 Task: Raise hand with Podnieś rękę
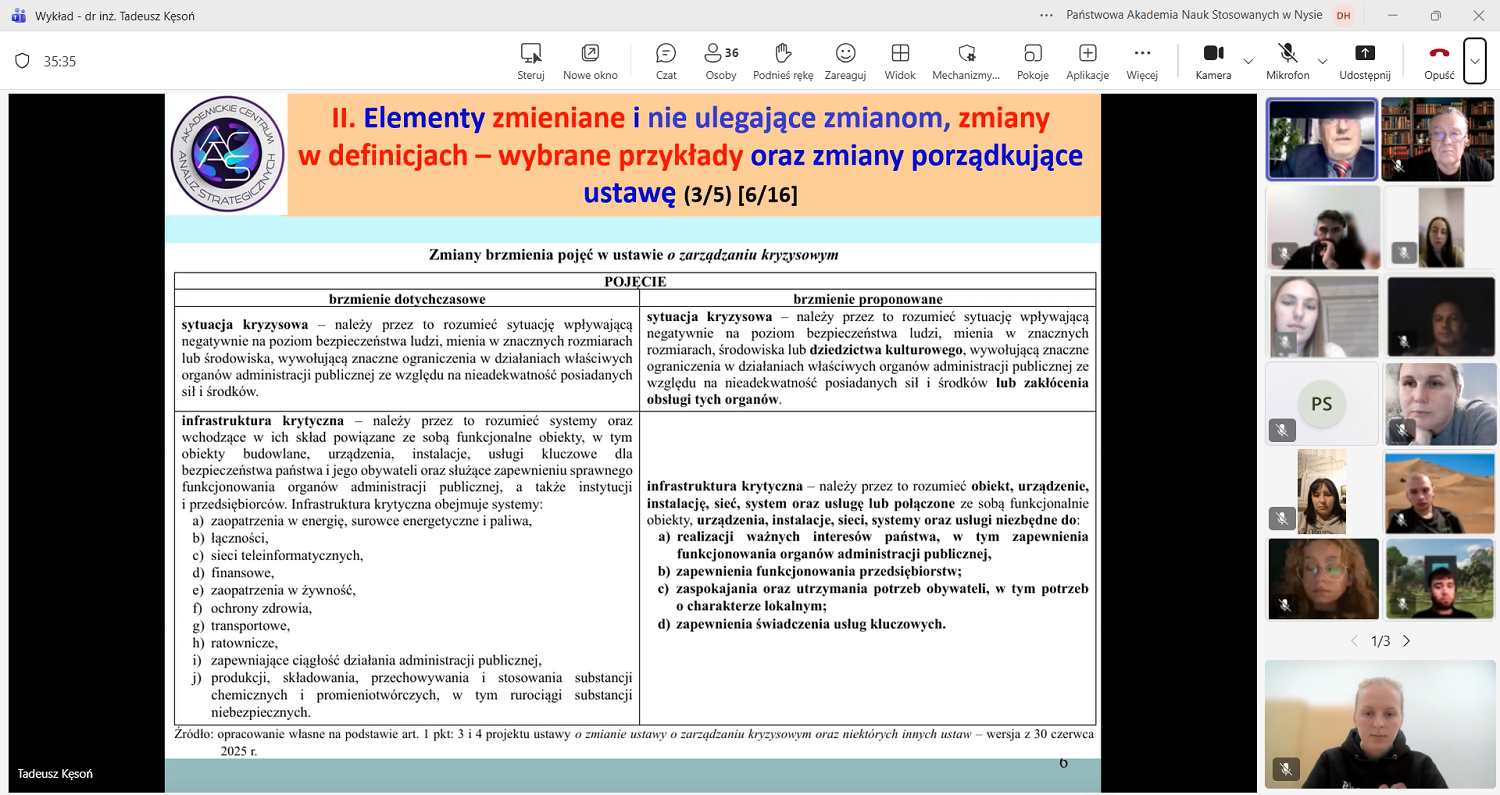(783, 61)
